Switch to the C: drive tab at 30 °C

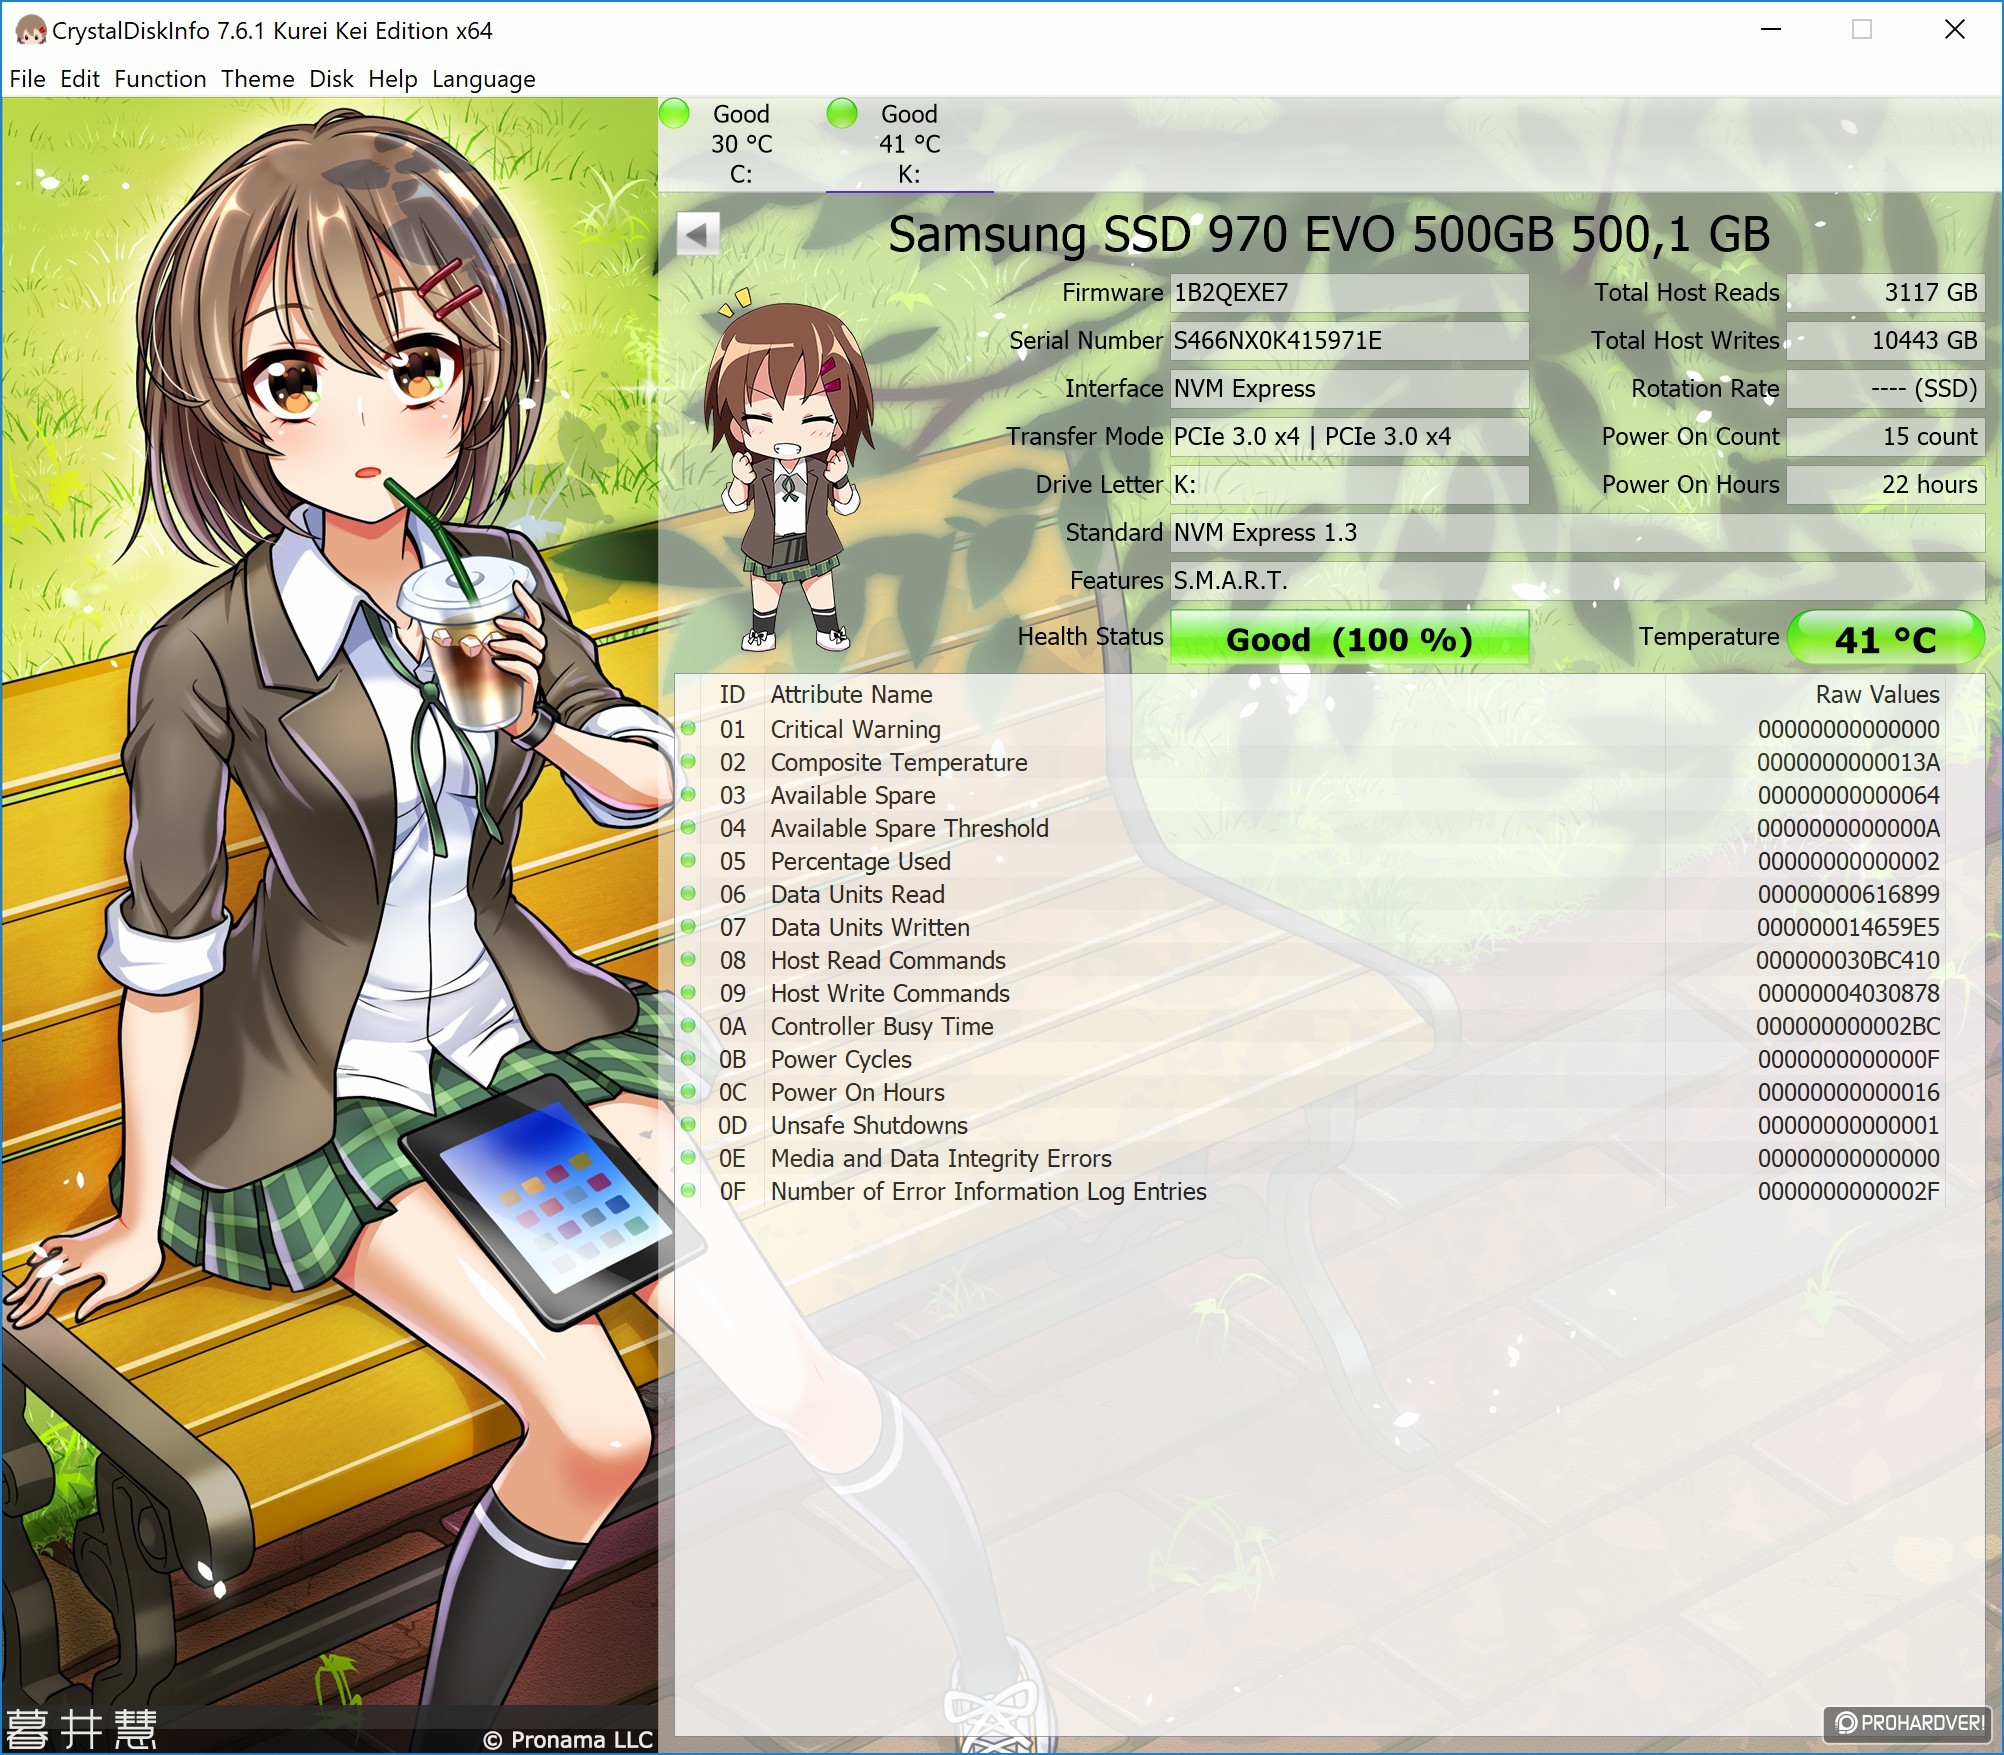pyautogui.click(x=742, y=144)
